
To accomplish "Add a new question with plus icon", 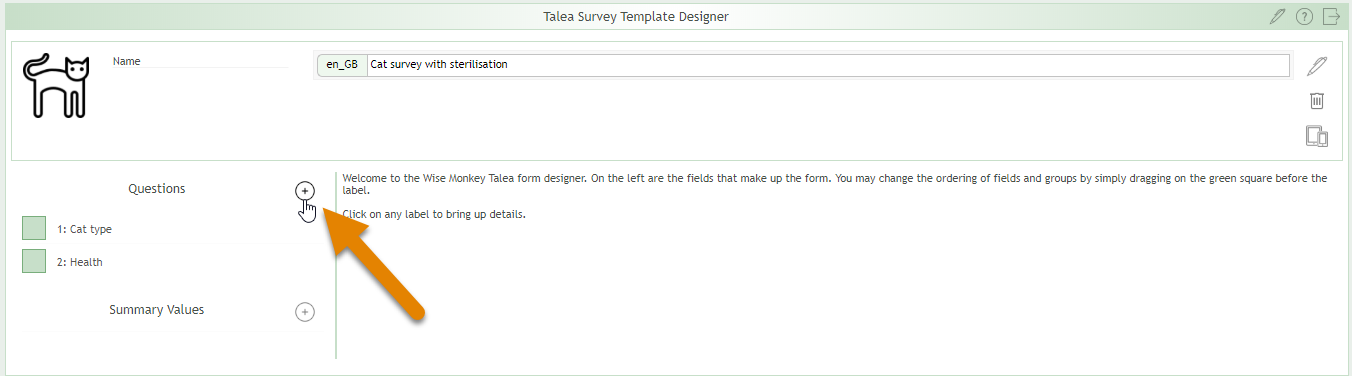I will coord(305,190).
